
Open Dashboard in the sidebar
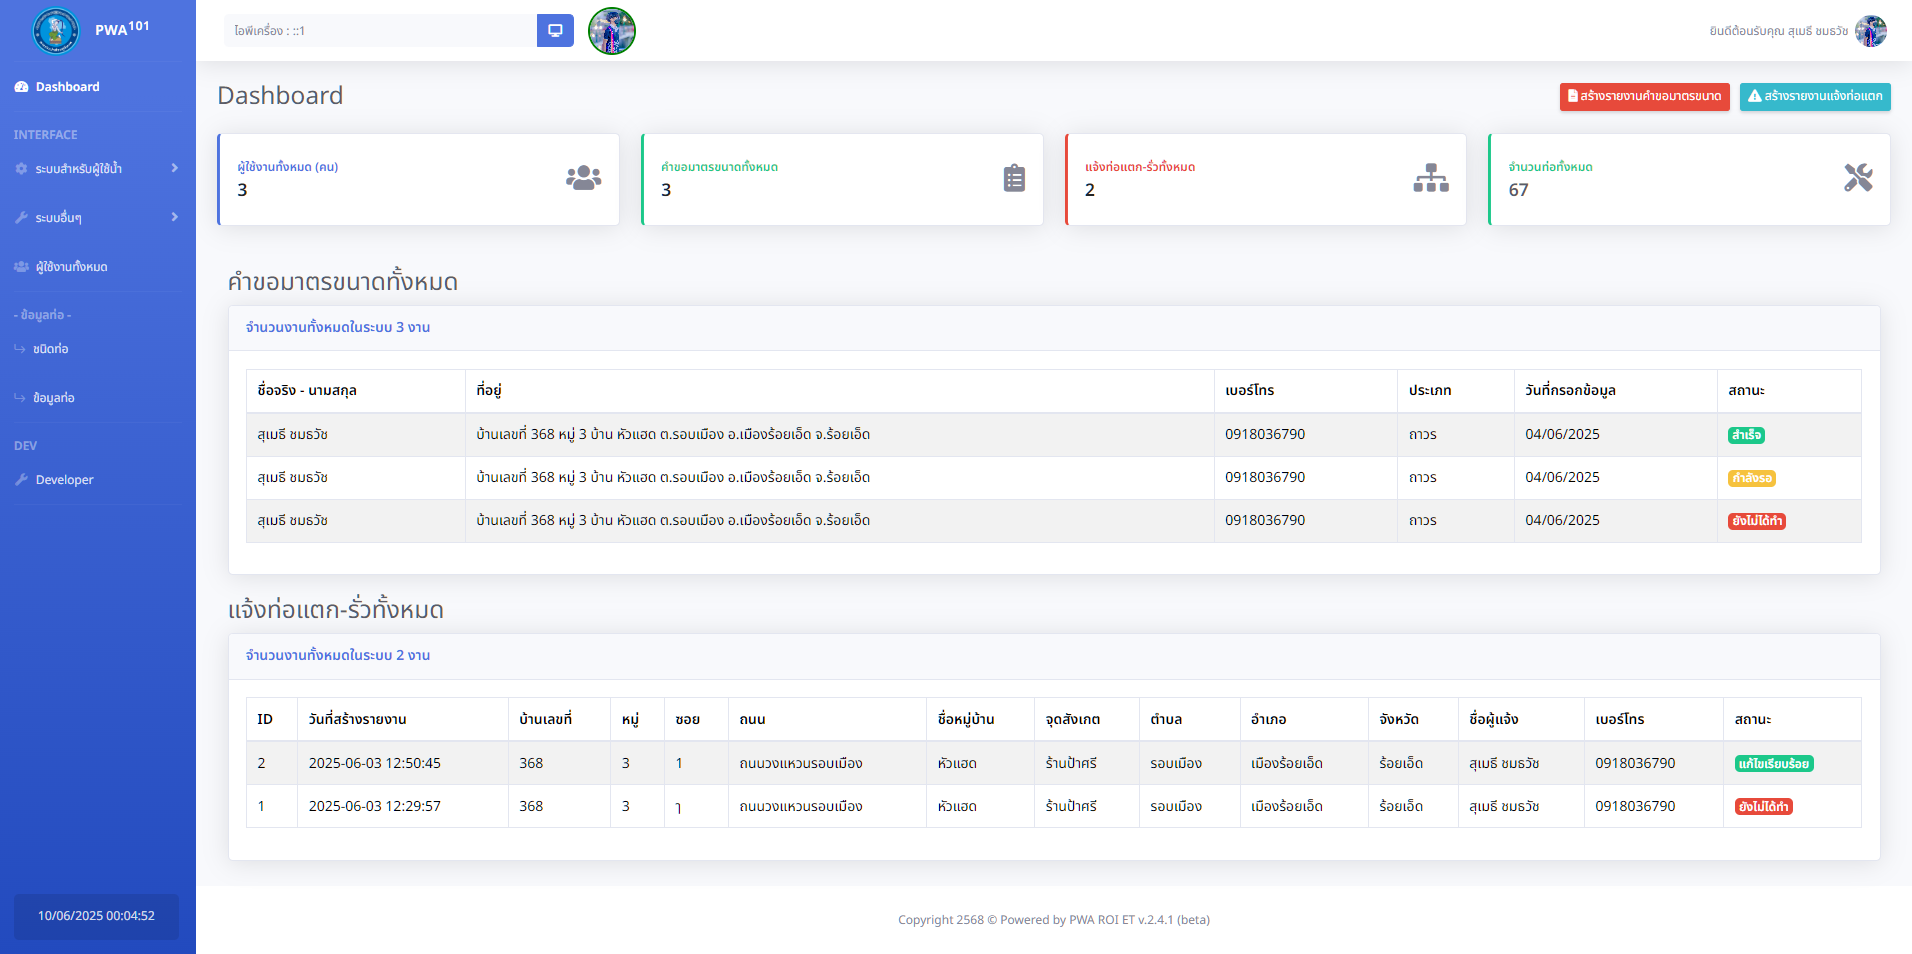pos(67,87)
